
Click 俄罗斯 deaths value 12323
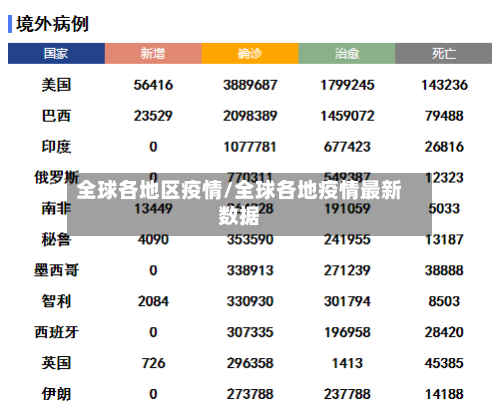444,178
